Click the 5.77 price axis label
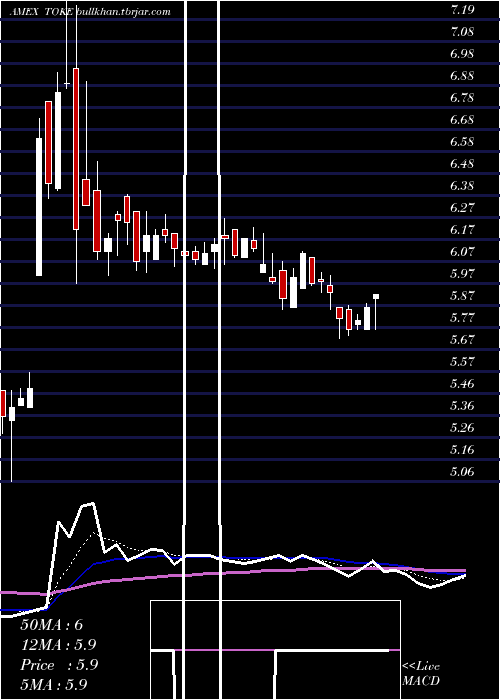500x700 pixels. 462,318
